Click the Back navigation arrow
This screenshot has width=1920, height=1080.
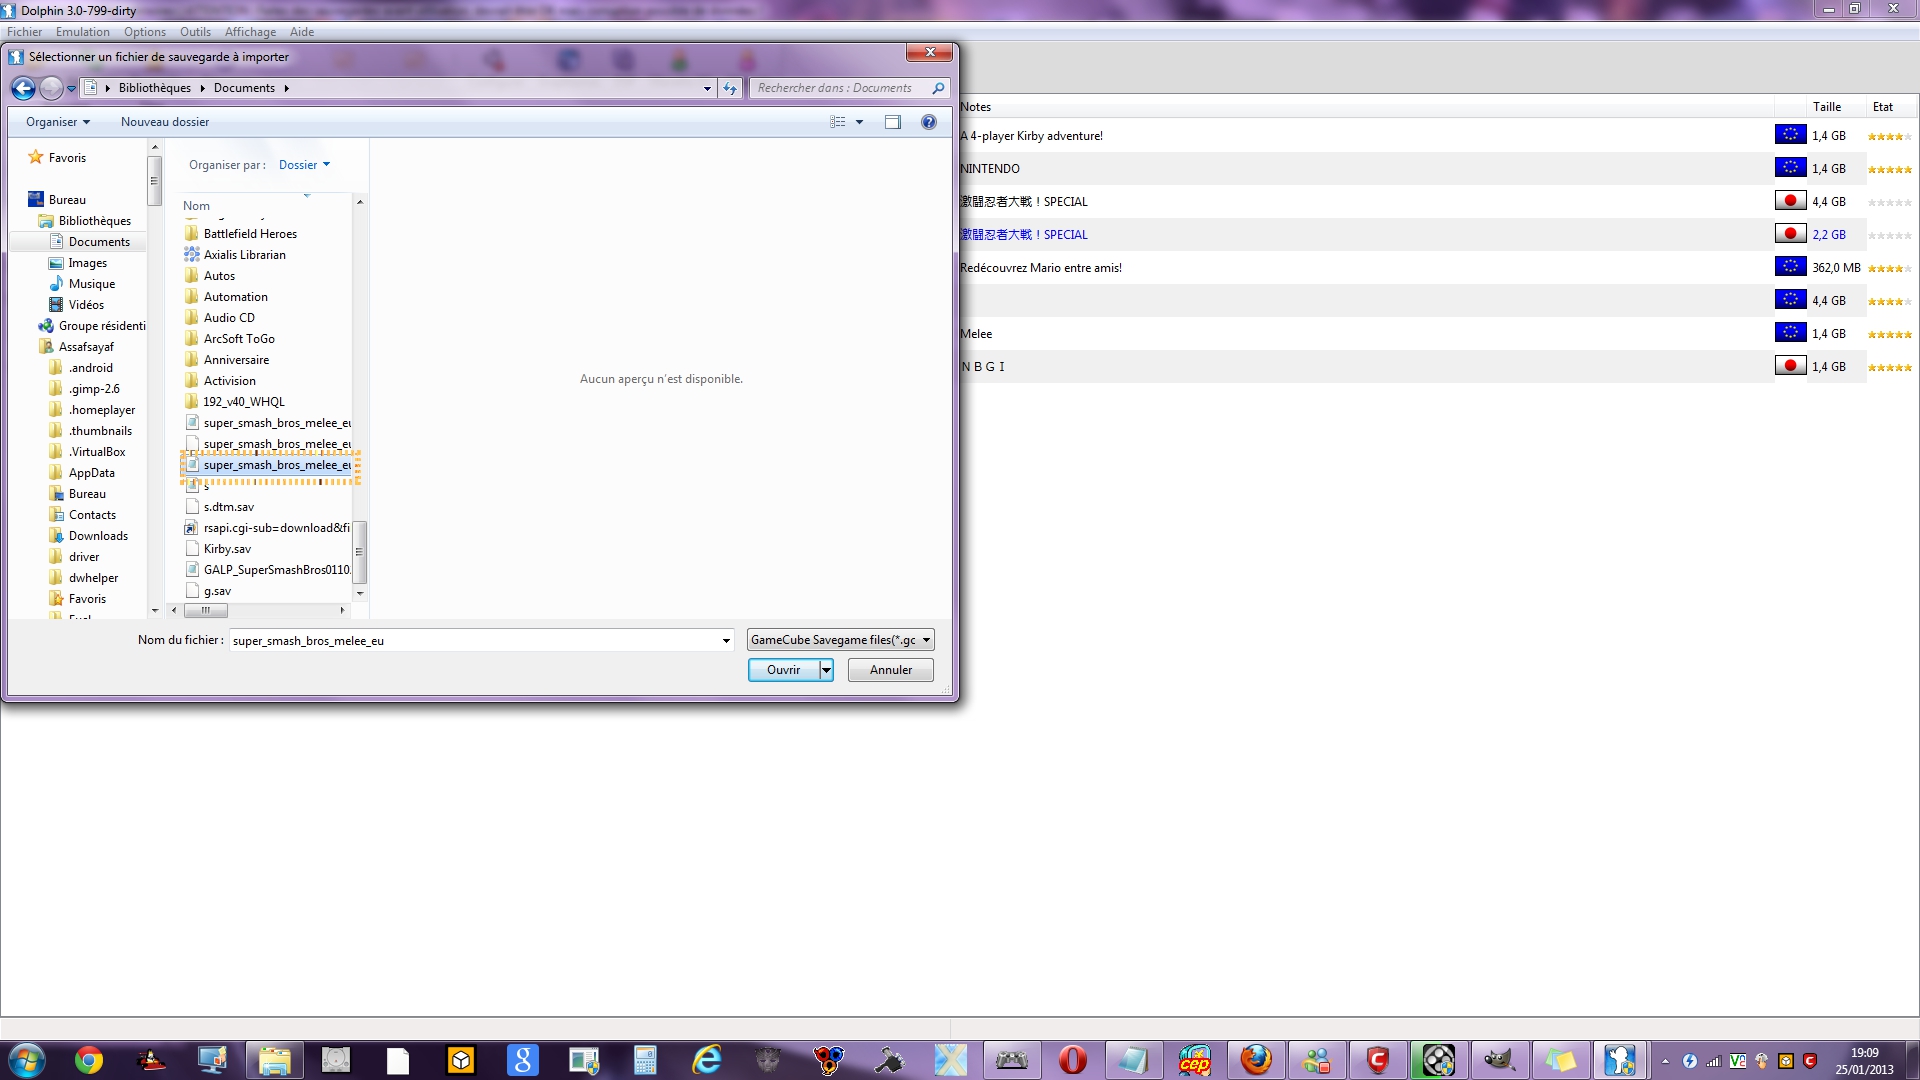pos(23,88)
